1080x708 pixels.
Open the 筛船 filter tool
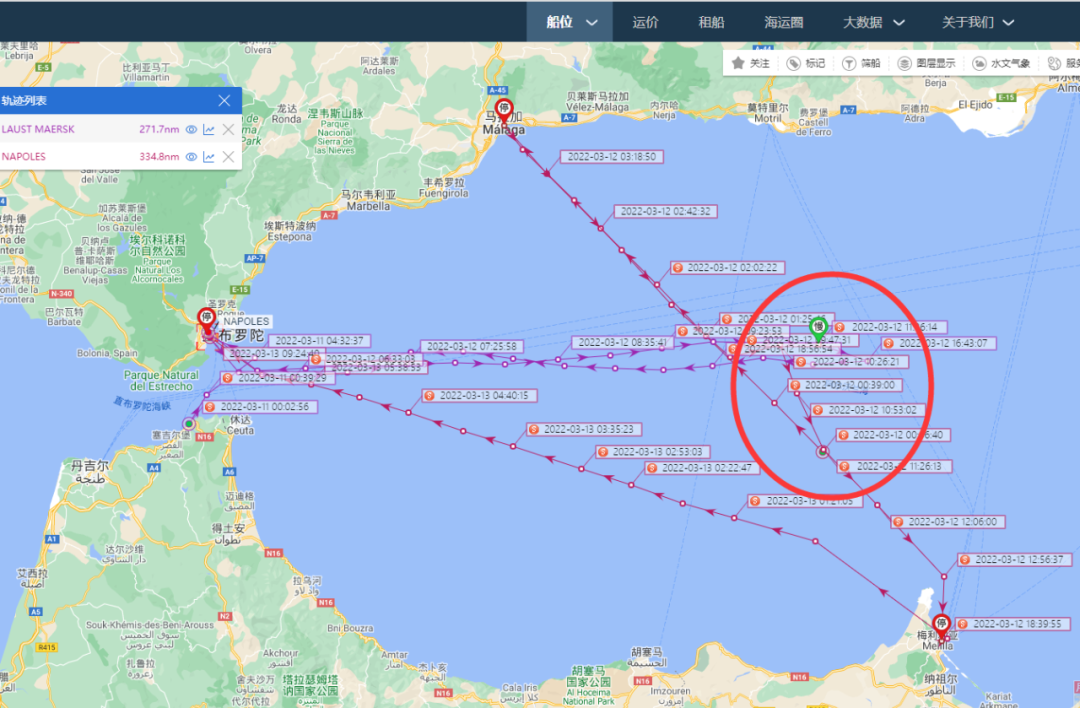coord(861,63)
